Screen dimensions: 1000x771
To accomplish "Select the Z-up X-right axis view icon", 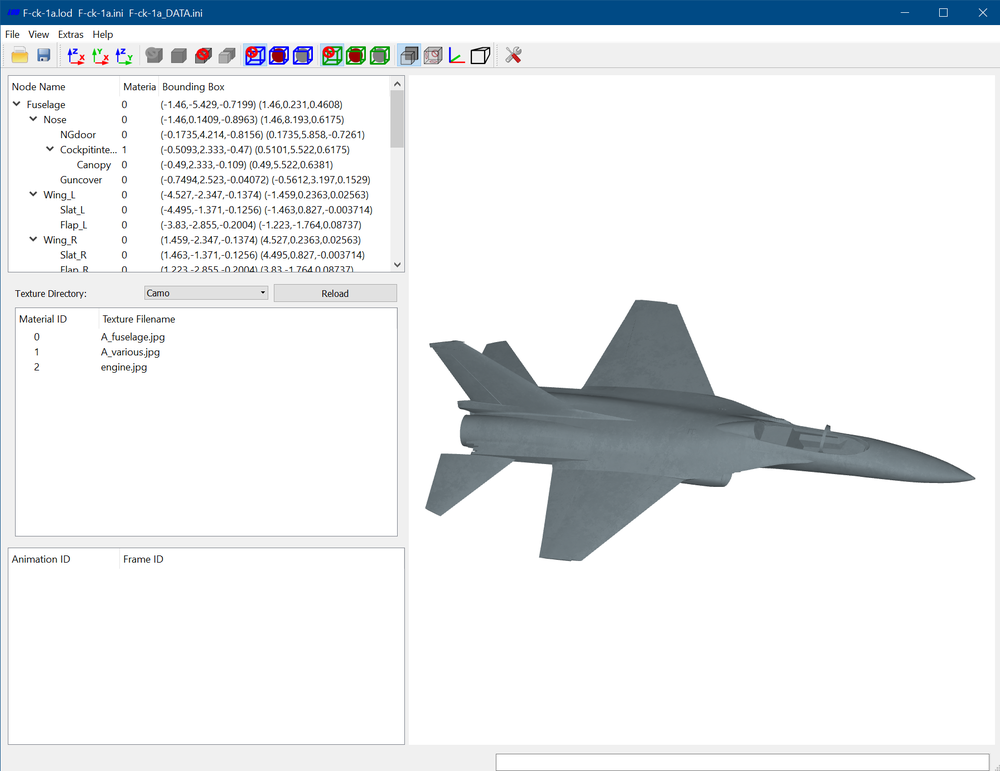I will [x=76, y=55].
